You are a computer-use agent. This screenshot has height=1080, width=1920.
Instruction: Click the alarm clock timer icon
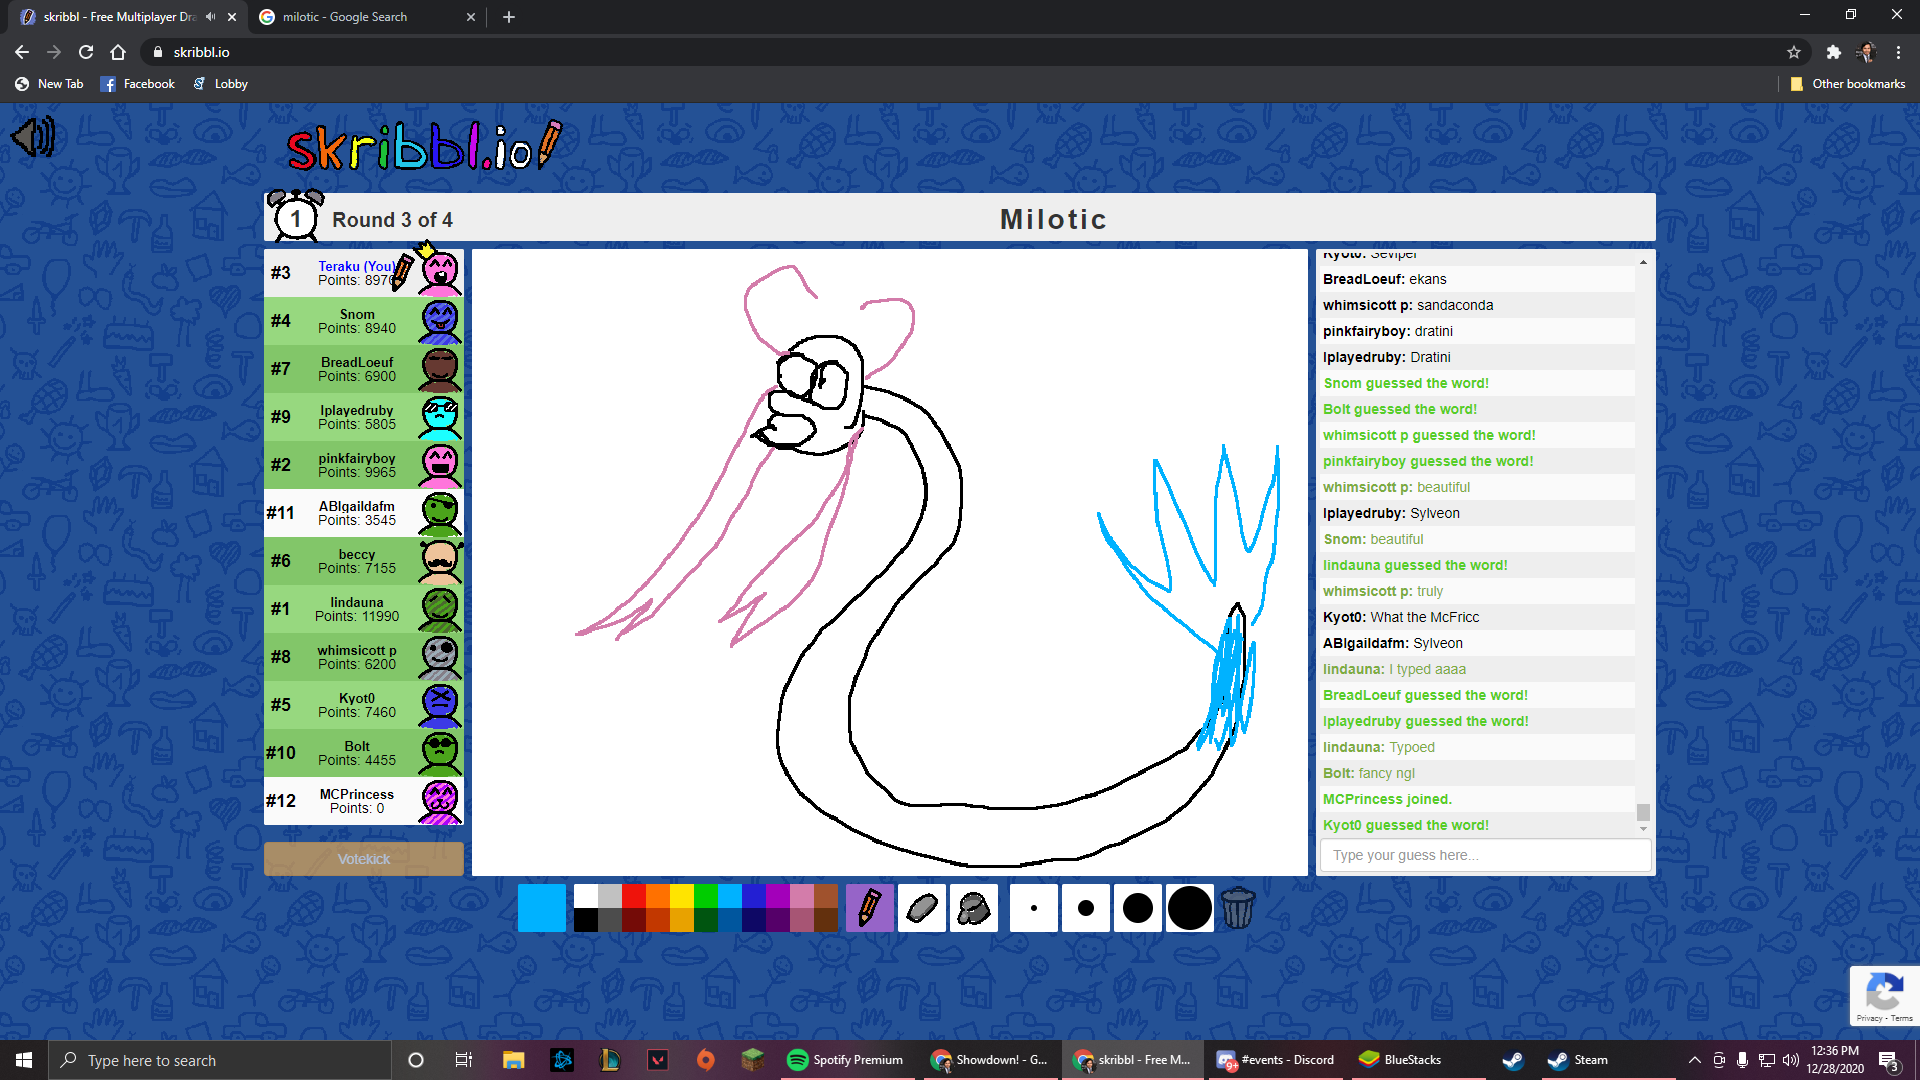tap(295, 216)
